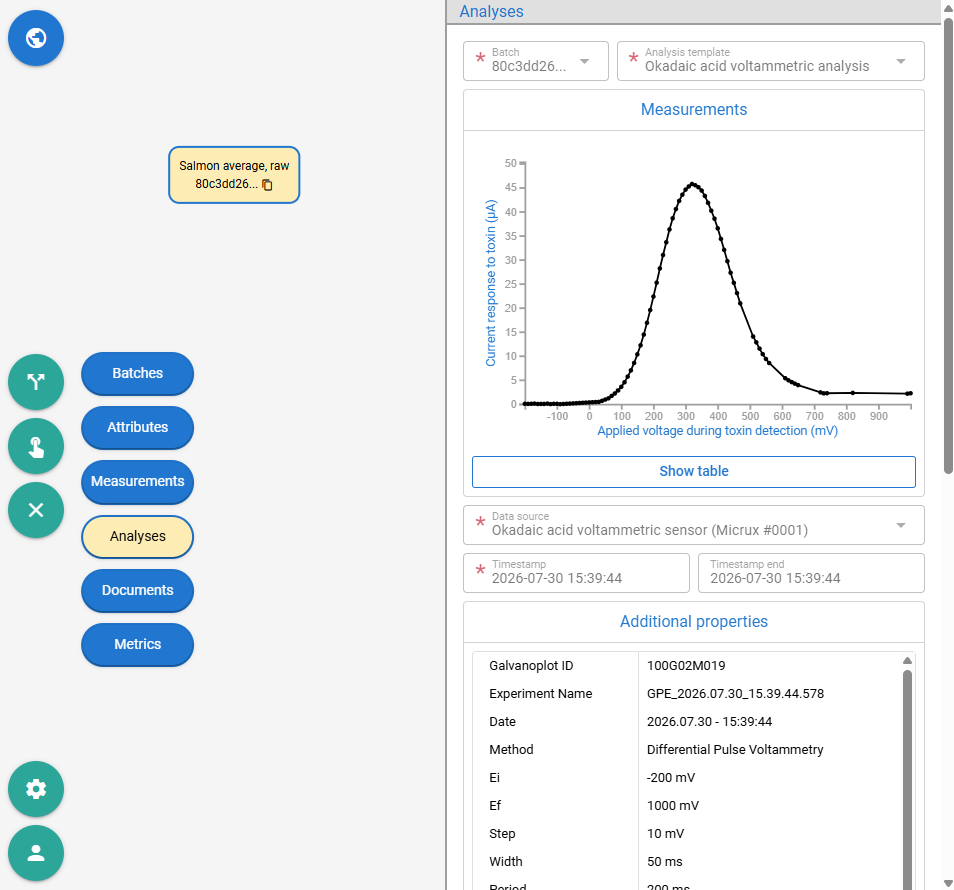Expand the Analysis template dropdown
The height and width of the screenshot is (890, 954).
coord(770,61)
